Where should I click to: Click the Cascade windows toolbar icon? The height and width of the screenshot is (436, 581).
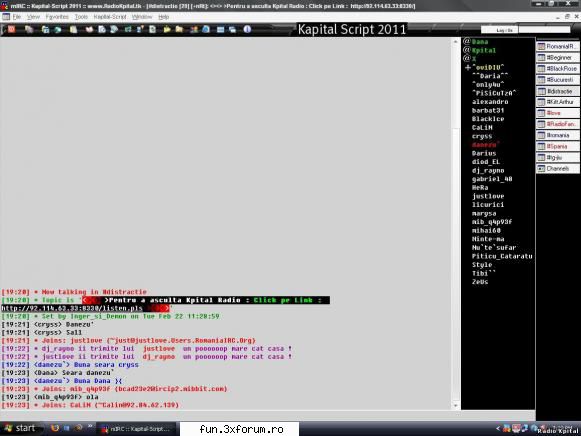(233, 29)
